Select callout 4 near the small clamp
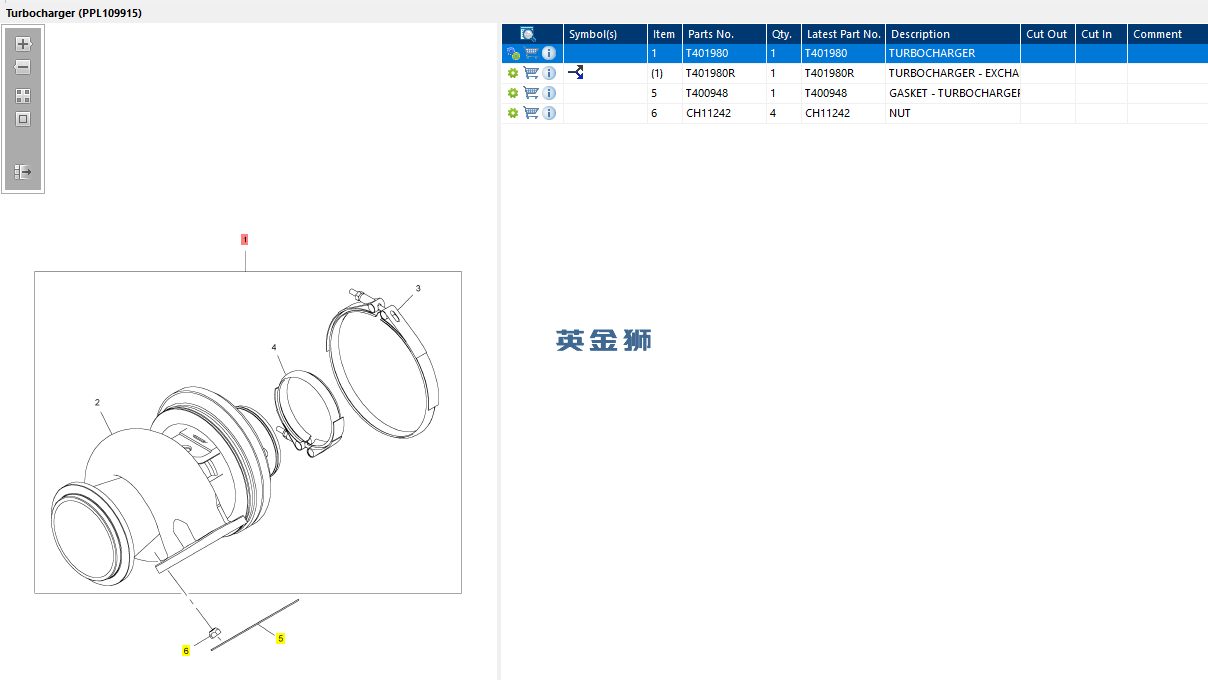The width and height of the screenshot is (1208, 680). pos(274,348)
